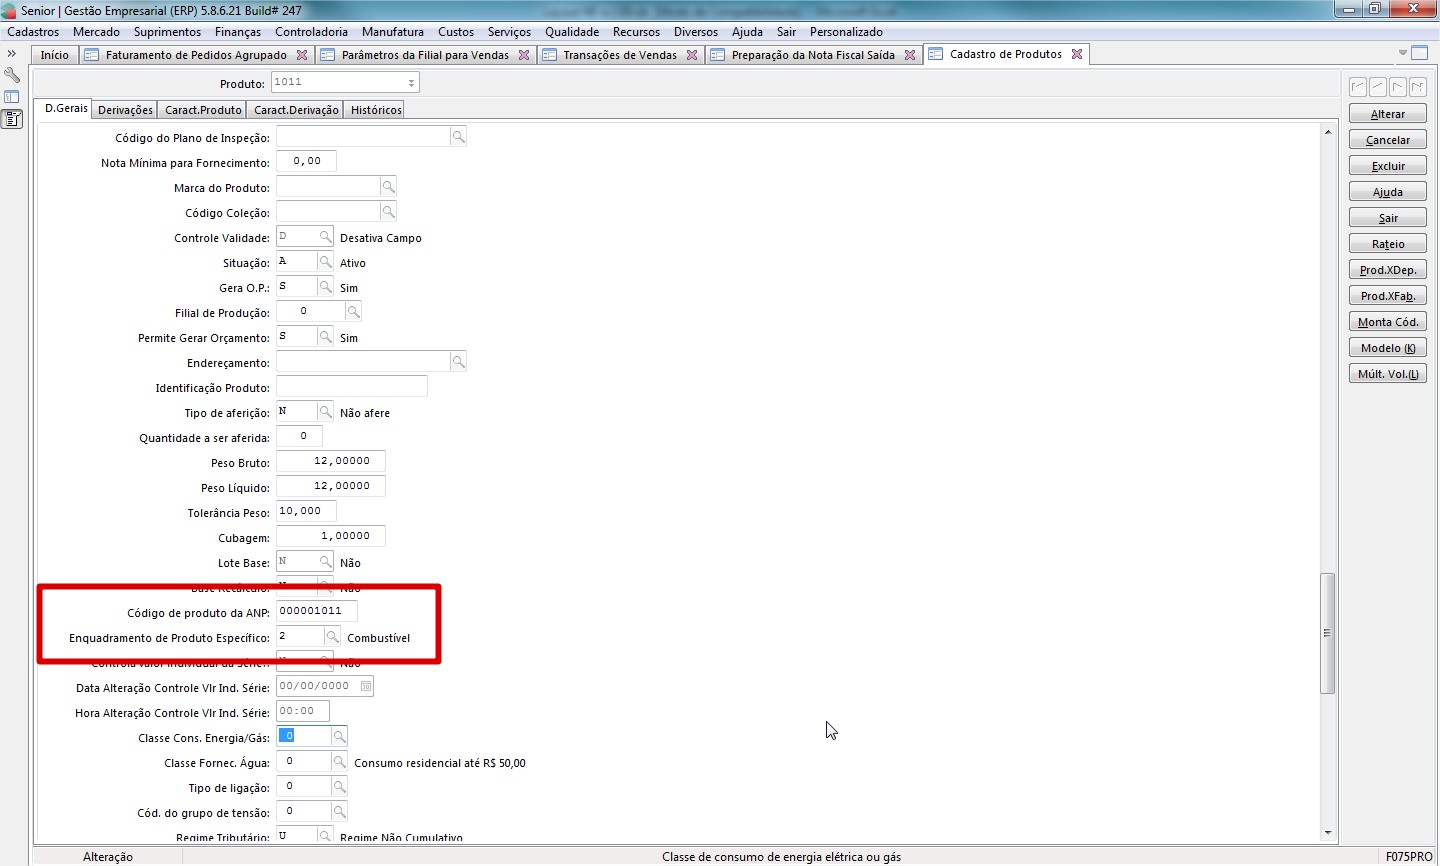This screenshot has height=866, width=1440.
Task: Click the wrench icon in left sidebar
Action: [x=12, y=76]
